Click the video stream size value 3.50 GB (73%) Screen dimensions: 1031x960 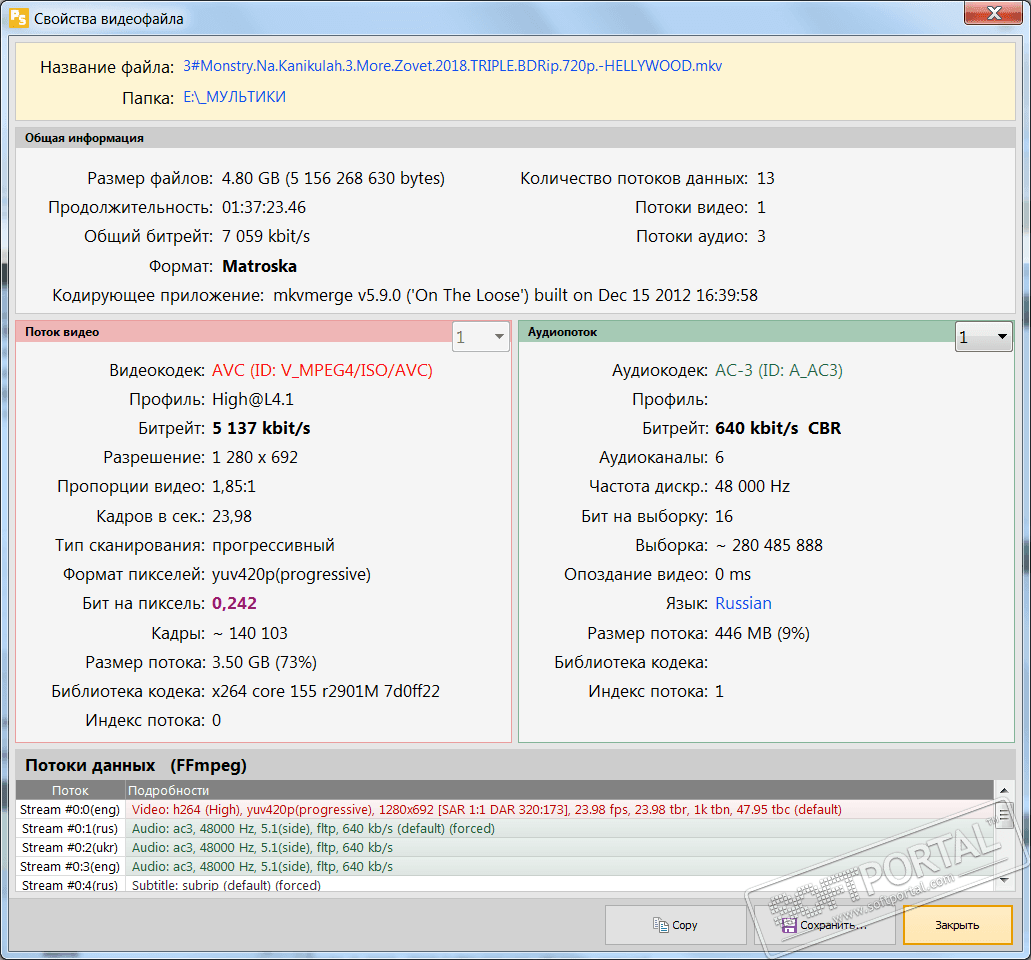tap(264, 662)
